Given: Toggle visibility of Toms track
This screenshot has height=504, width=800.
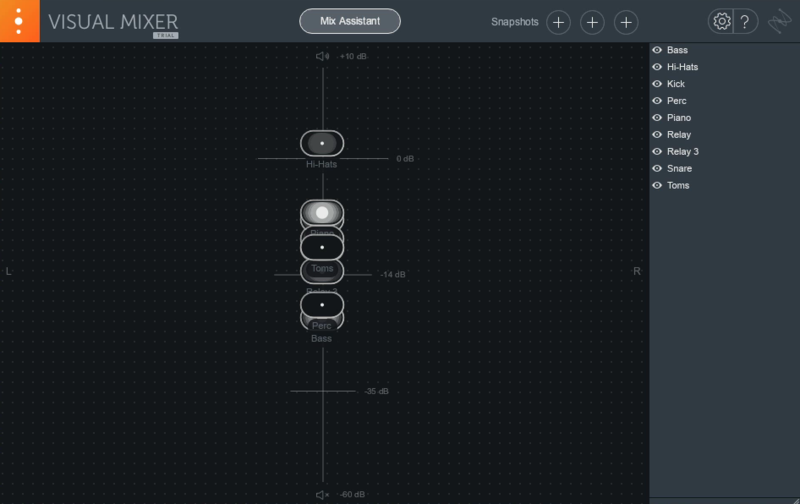Looking at the screenshot, I should (657, 185).
